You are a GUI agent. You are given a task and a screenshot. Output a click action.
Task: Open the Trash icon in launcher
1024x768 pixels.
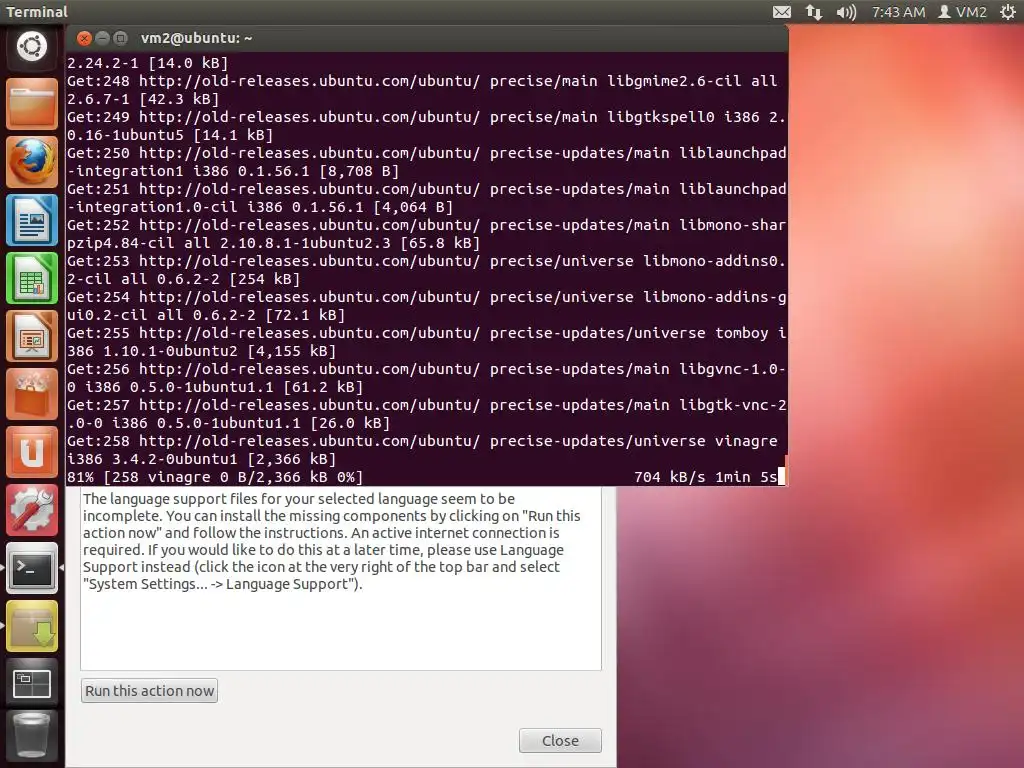[x=31, y=738]
